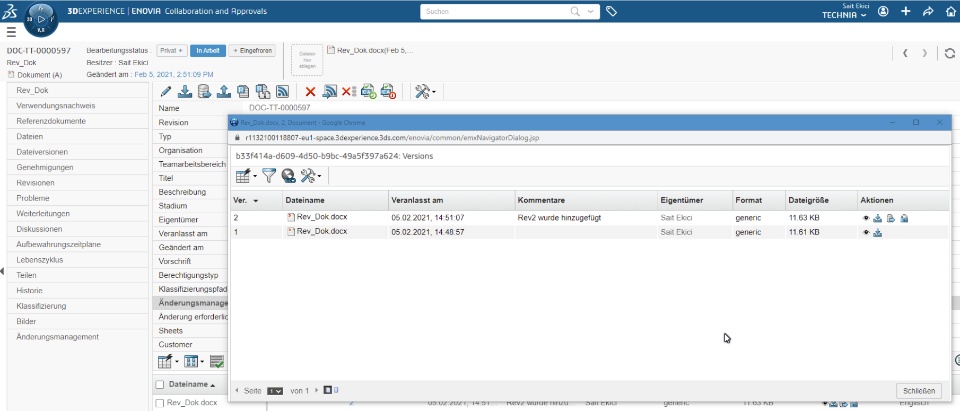The image size is (960, 411).
Task: Open the hamburger menu
Action: 12,32
